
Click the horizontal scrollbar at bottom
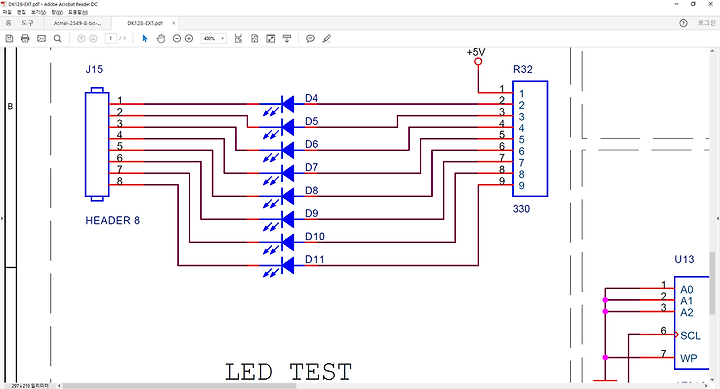[179, 386]
